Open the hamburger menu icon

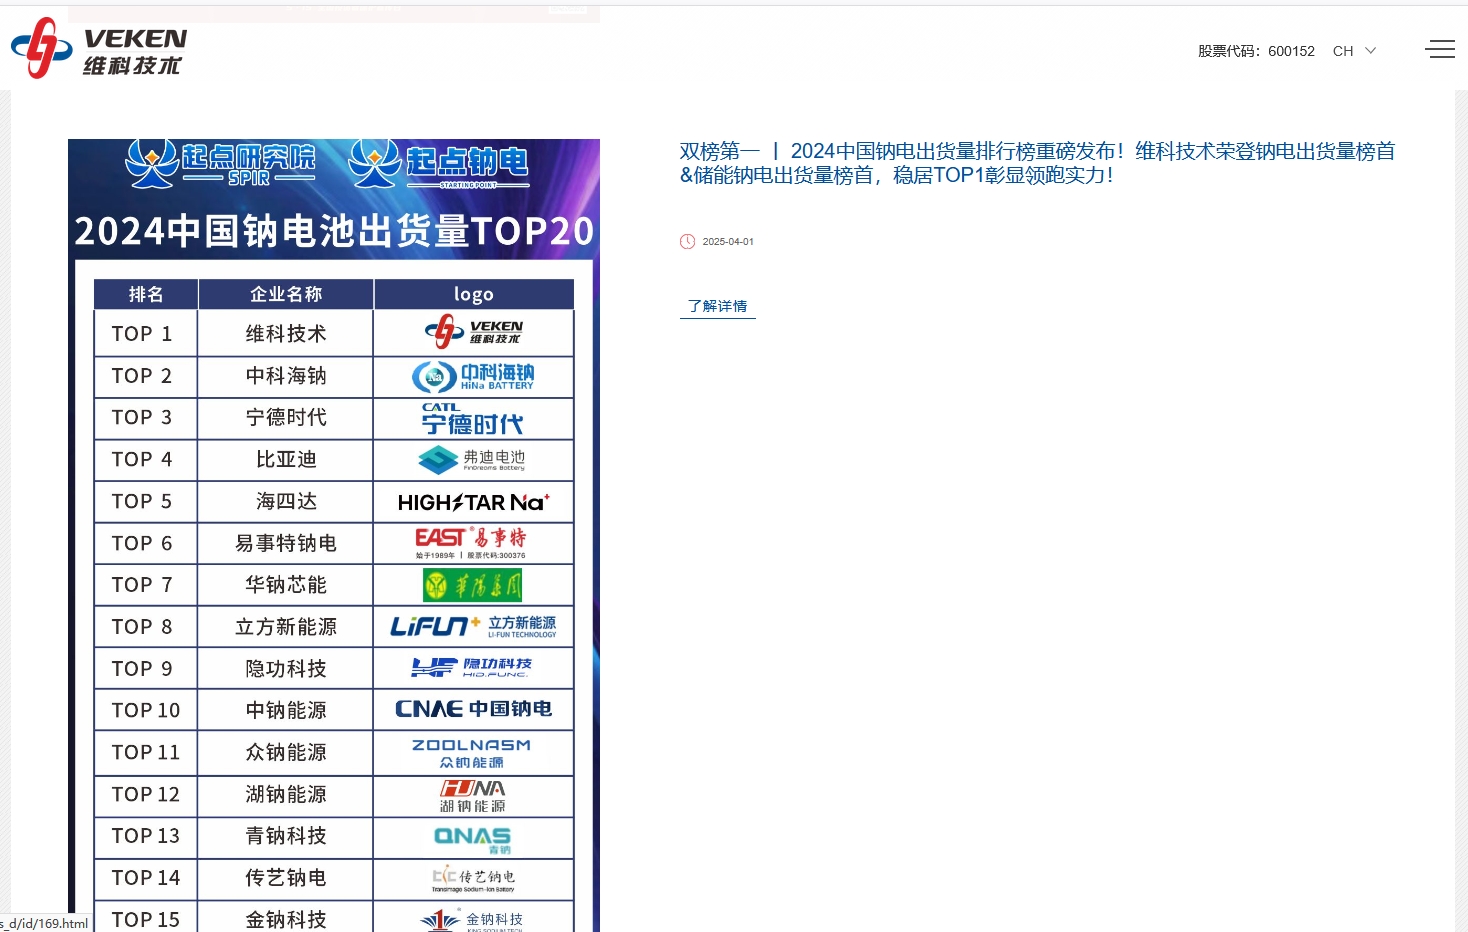pos(1440,49)
